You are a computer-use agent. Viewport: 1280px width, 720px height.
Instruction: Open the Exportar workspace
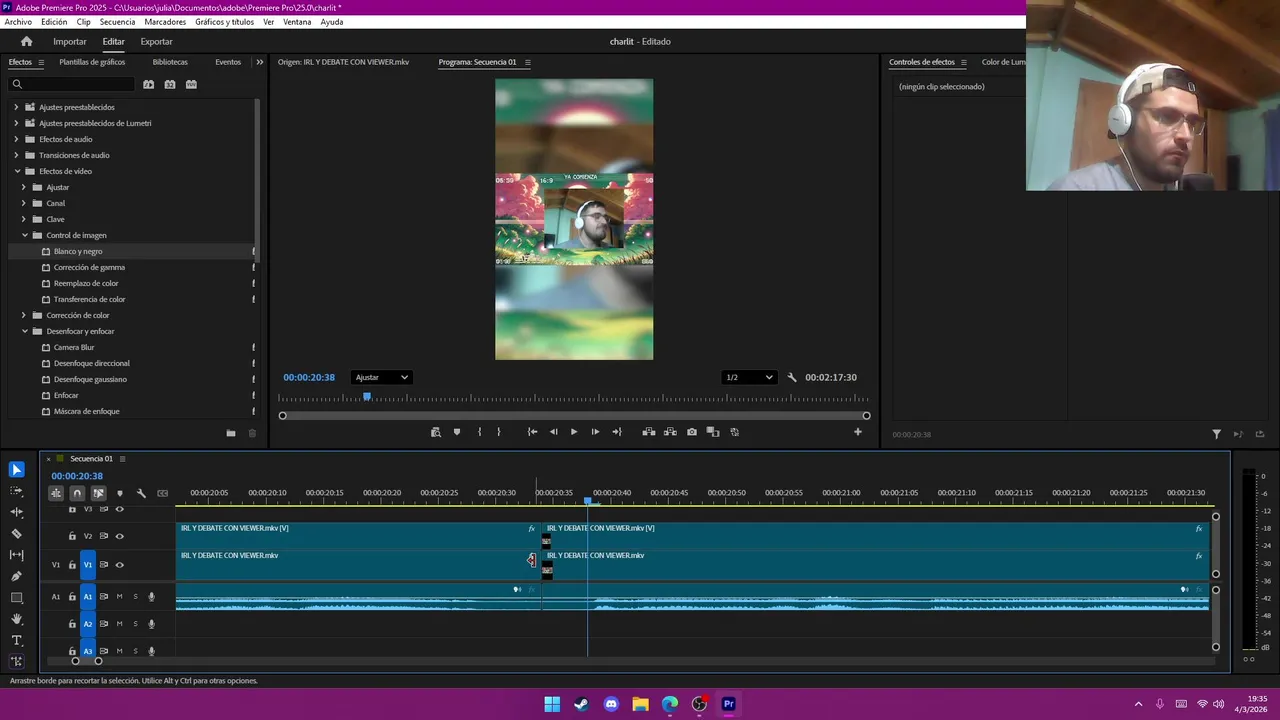pos(156,41)
